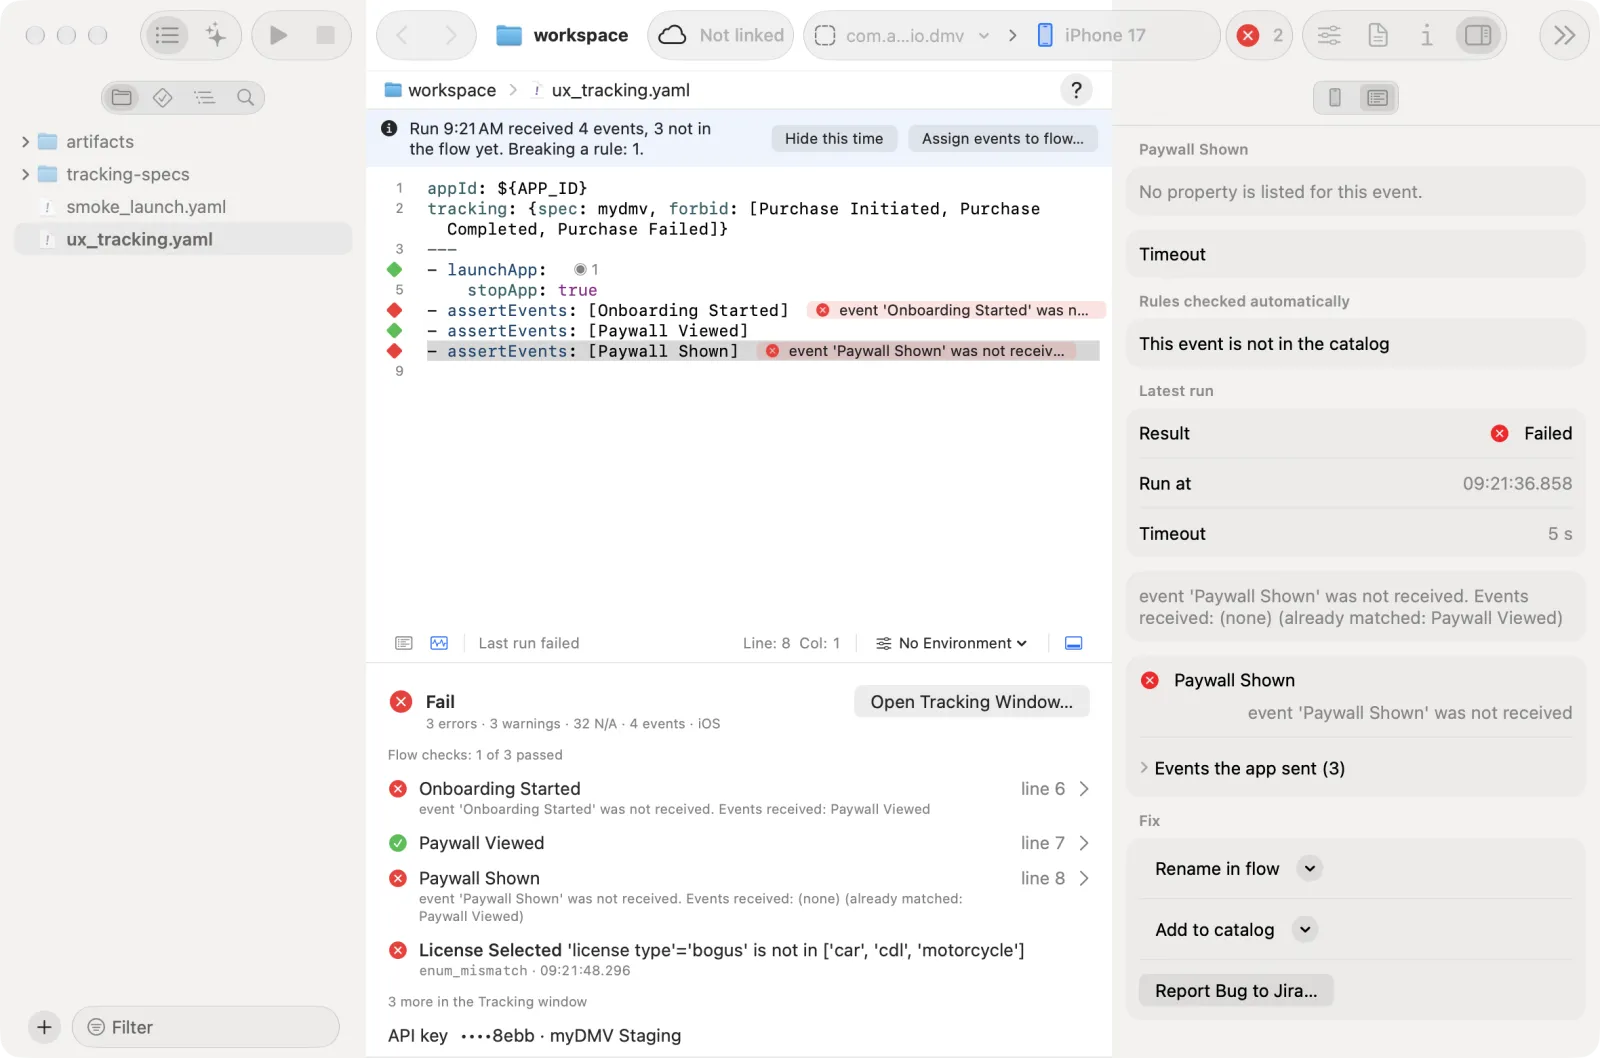Open the search navigator tab
Viewport: 1600px width, 1058px height.
[245, 97]
